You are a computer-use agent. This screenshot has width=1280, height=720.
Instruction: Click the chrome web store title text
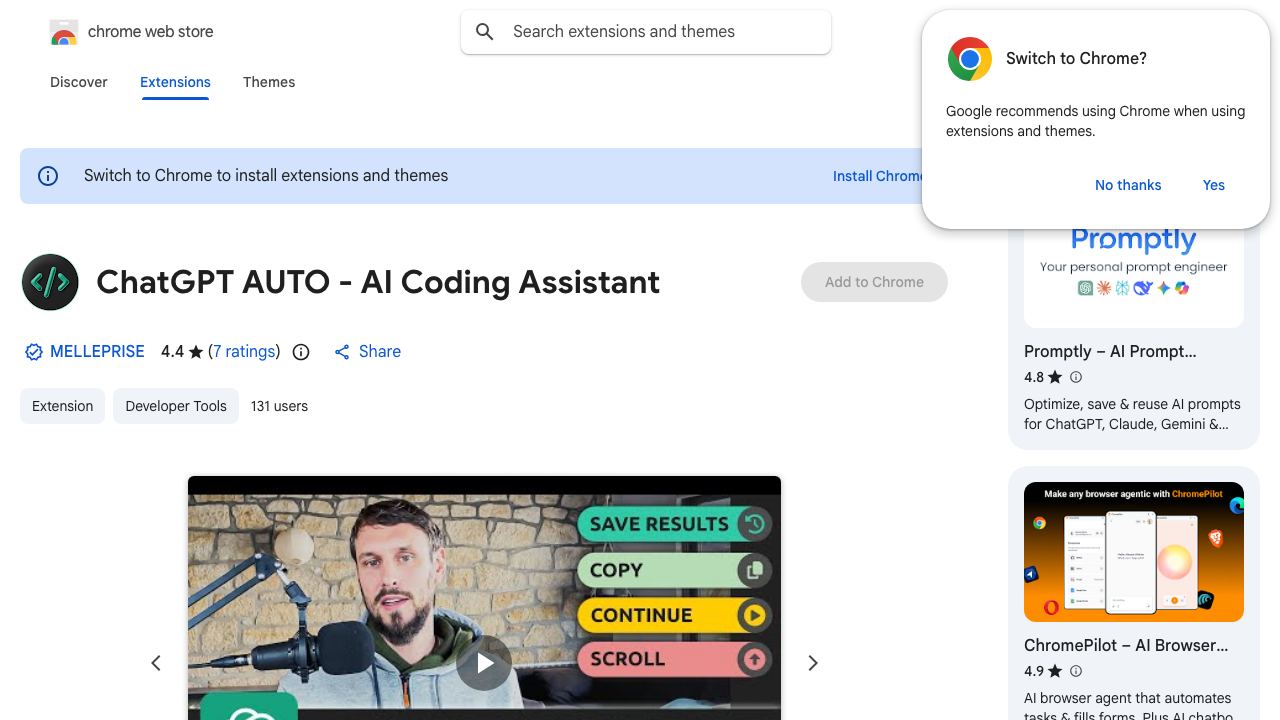151,32
